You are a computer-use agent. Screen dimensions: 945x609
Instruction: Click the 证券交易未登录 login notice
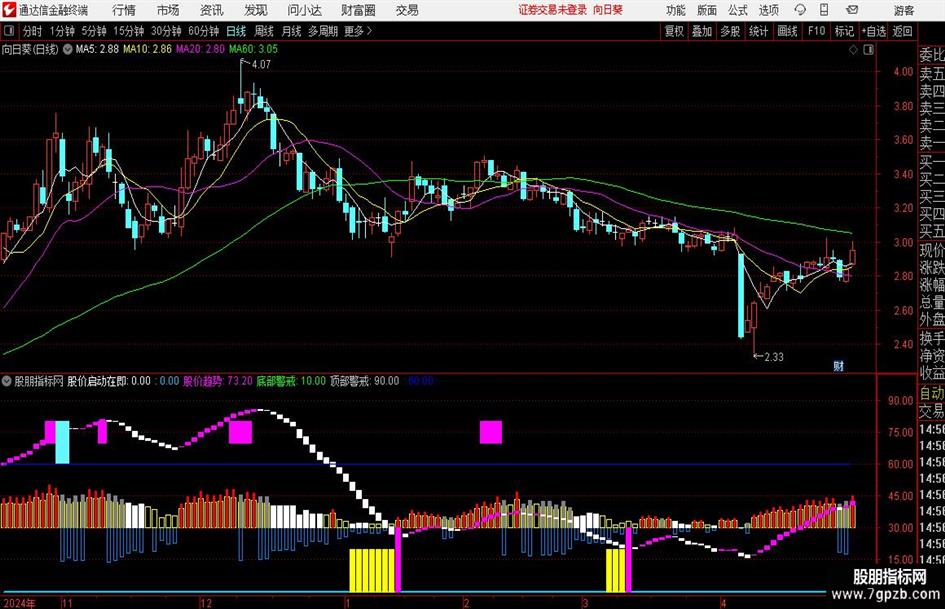coord(553,10)
